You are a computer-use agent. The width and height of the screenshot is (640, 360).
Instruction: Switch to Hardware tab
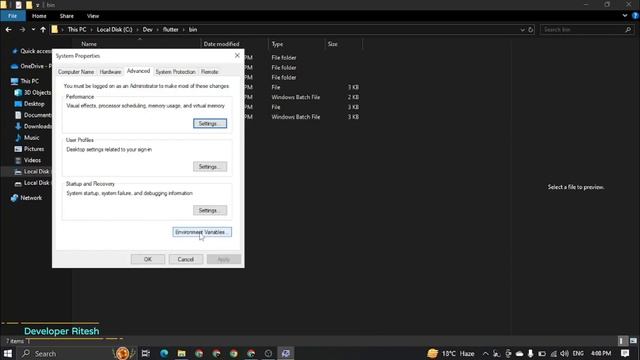[x=110, y=72]
